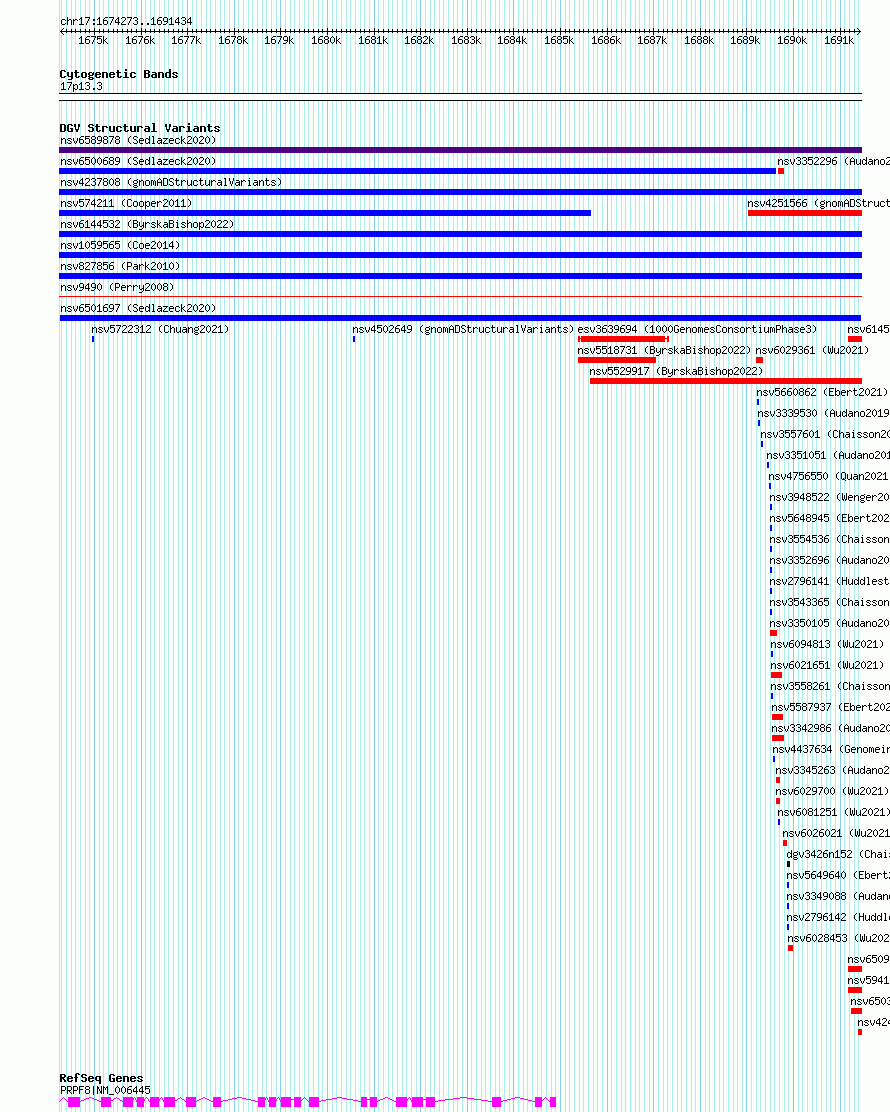Open variant nsv5587937 label
The image size is (890, 1112).
pos(830,708)
